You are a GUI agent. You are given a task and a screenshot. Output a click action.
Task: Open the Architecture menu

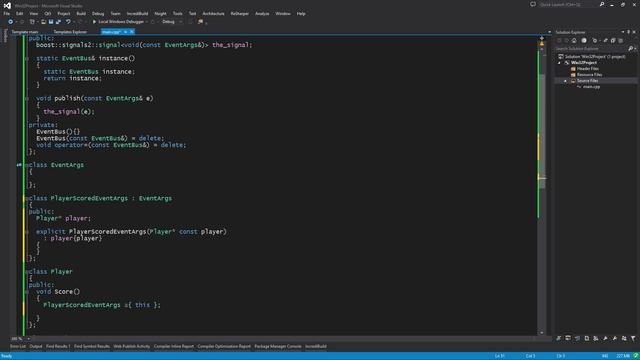click(x=213, y=13)
